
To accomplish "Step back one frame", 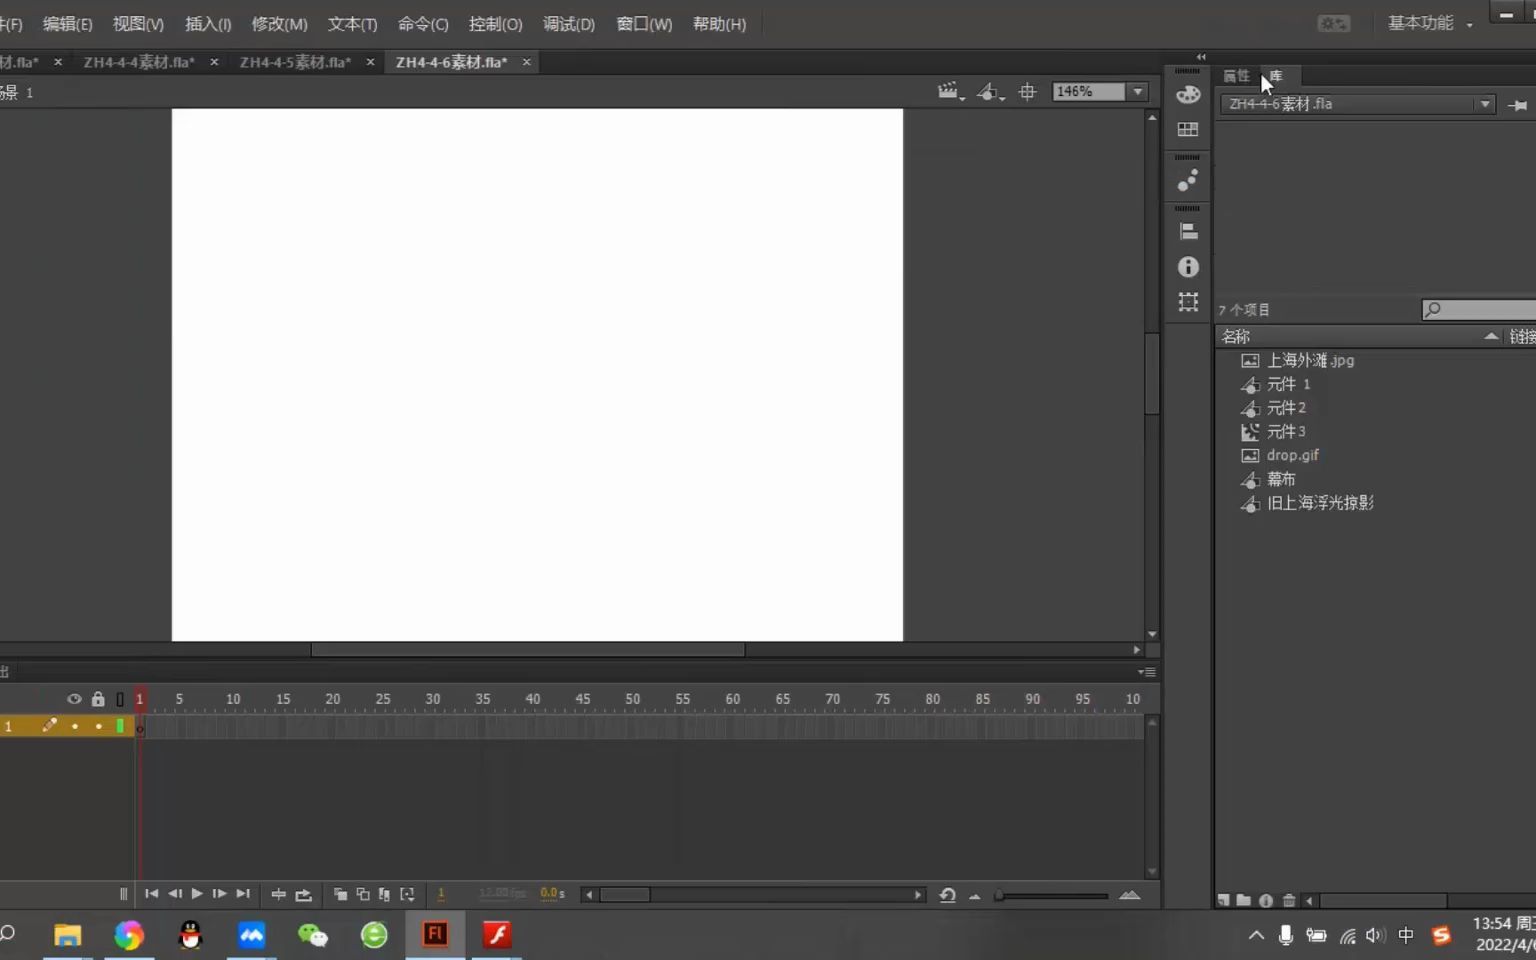I will (x=175, y=894).
